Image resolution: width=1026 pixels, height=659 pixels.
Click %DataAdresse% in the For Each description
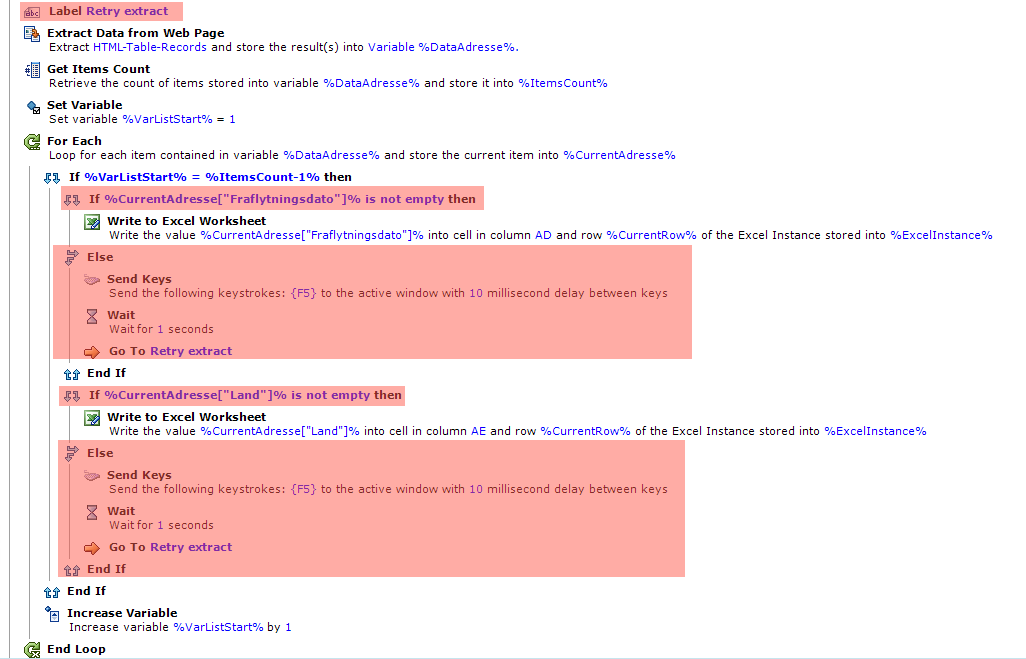pyautogui.click(x=331, y=155)
